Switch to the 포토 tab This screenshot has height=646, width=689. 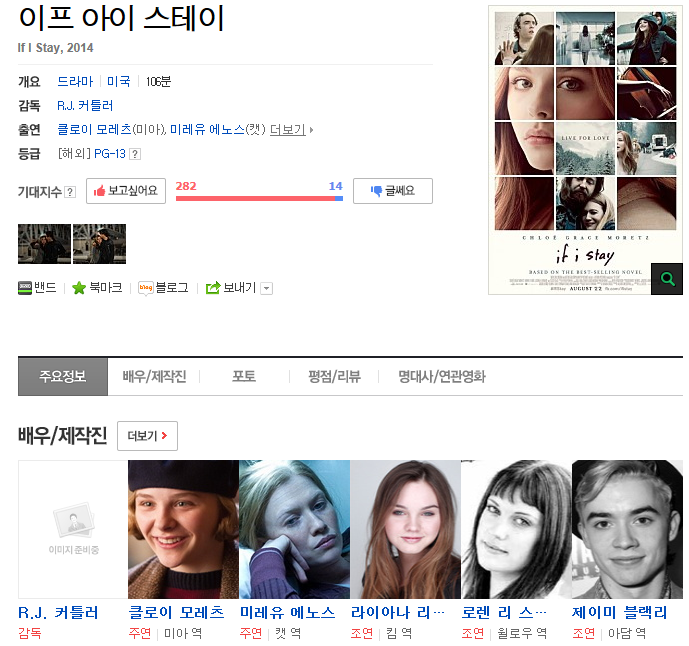pos(244,377)
